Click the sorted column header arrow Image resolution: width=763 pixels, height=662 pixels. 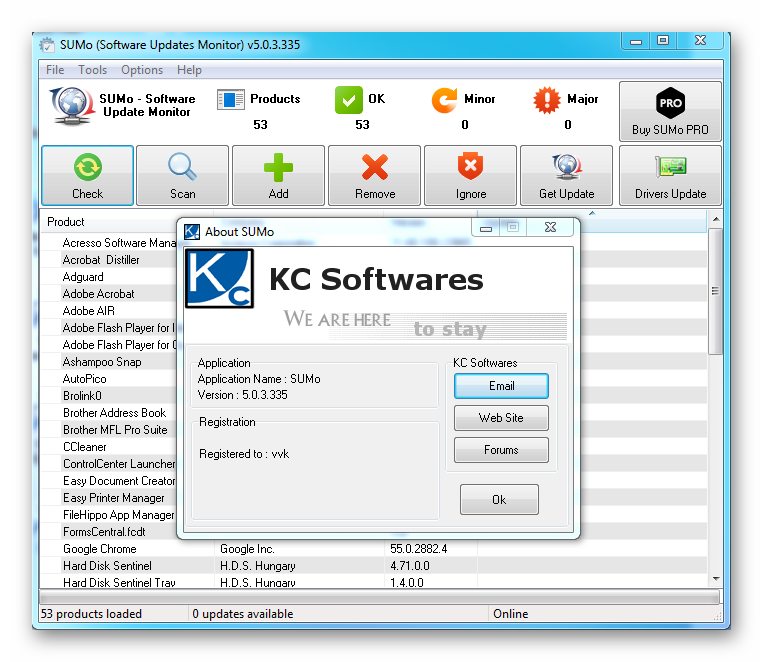tap(592, 213)
